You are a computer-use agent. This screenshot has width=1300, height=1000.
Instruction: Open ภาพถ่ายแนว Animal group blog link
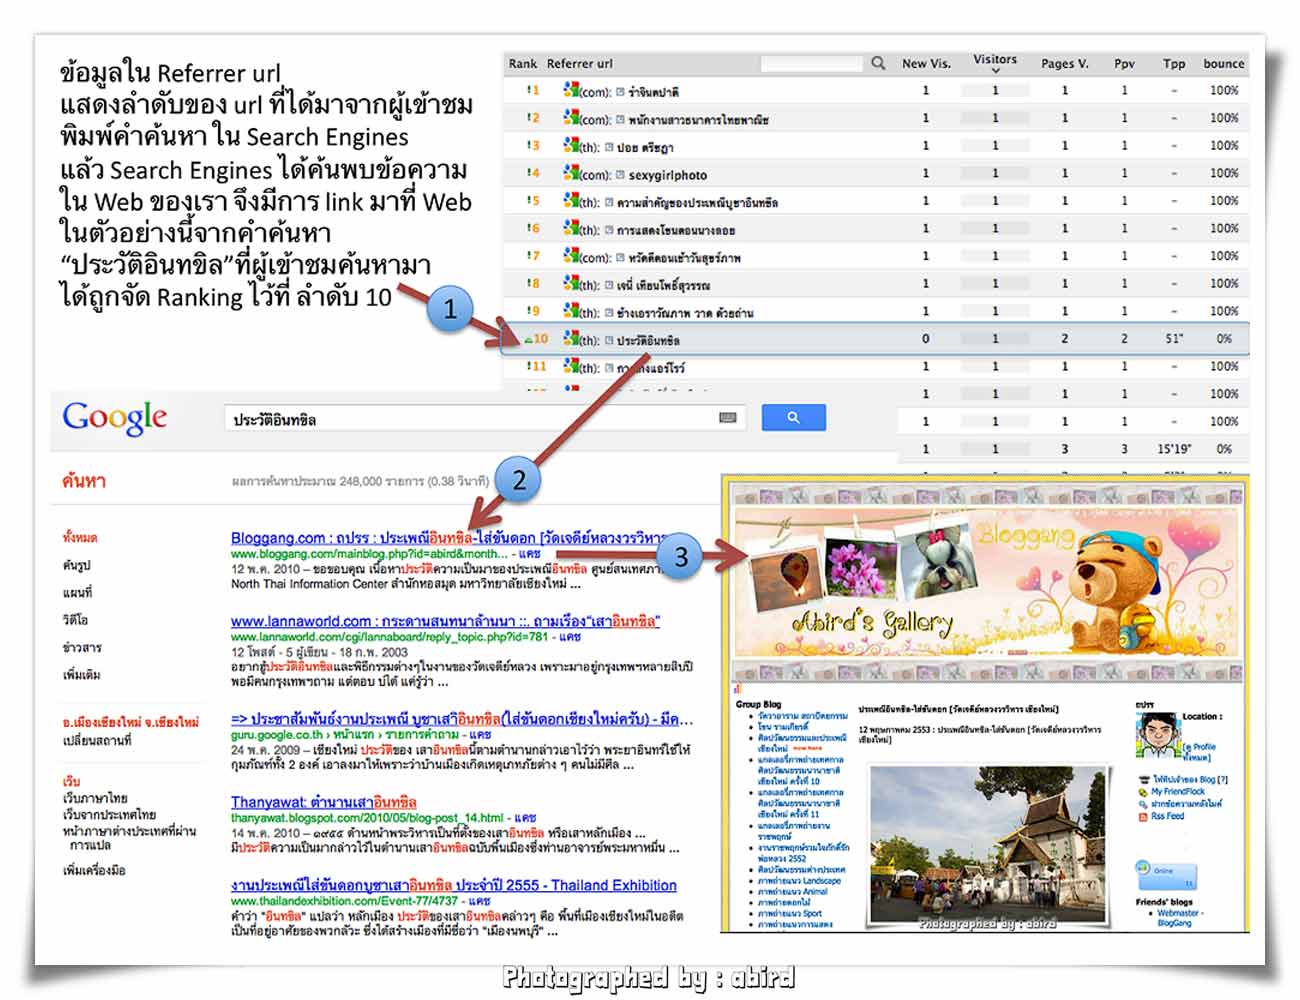pos(793,891)
